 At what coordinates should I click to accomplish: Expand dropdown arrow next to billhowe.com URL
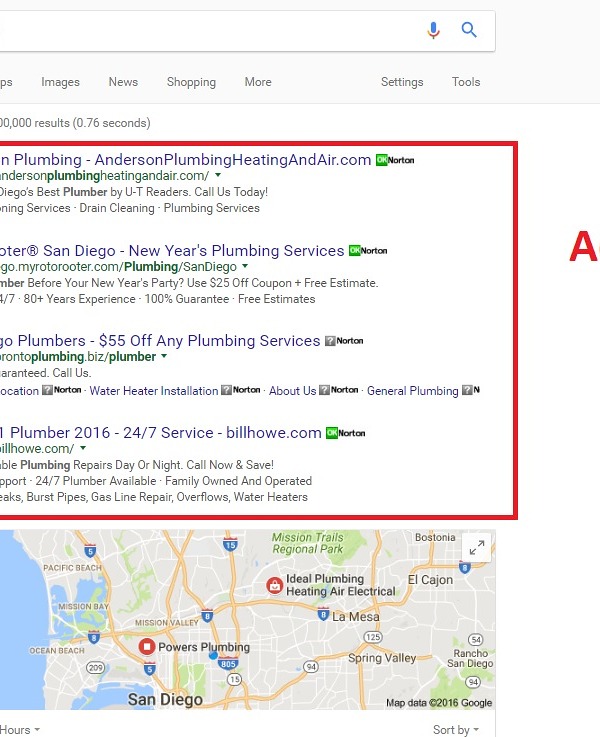coord(83,448)
